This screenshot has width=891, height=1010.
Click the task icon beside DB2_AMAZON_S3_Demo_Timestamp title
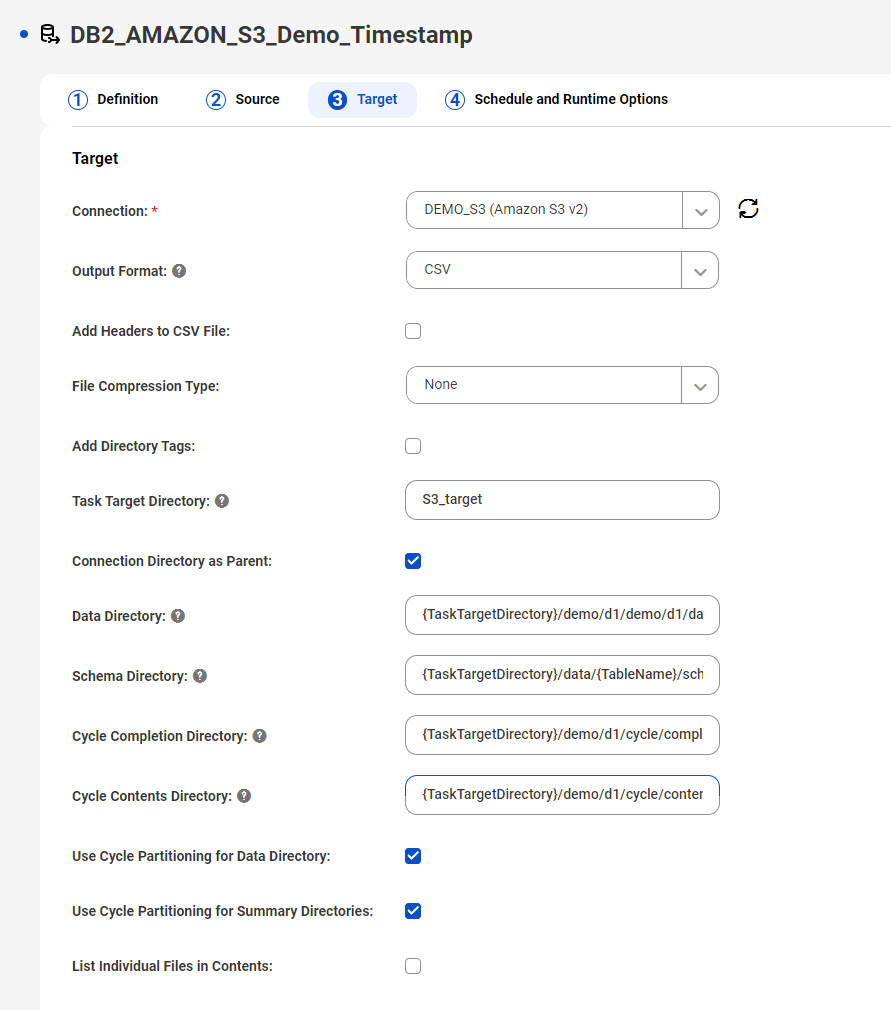50,34
